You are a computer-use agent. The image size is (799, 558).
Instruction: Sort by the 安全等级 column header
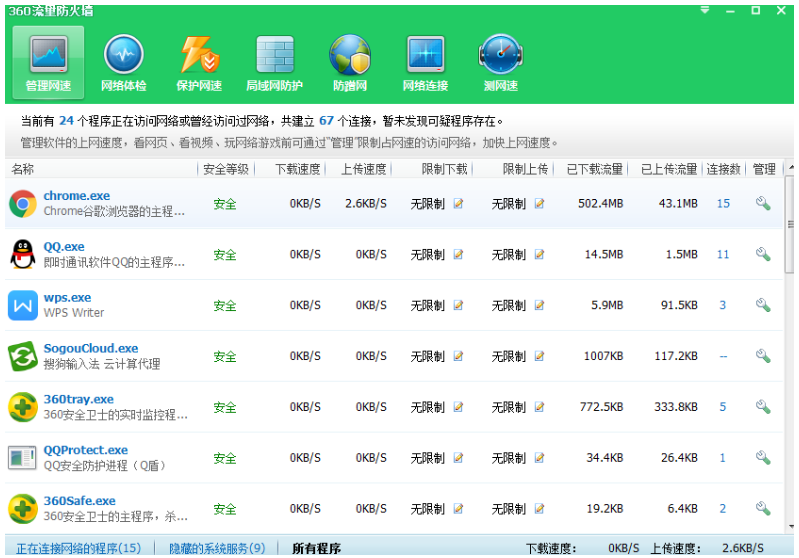click(226, 169)
